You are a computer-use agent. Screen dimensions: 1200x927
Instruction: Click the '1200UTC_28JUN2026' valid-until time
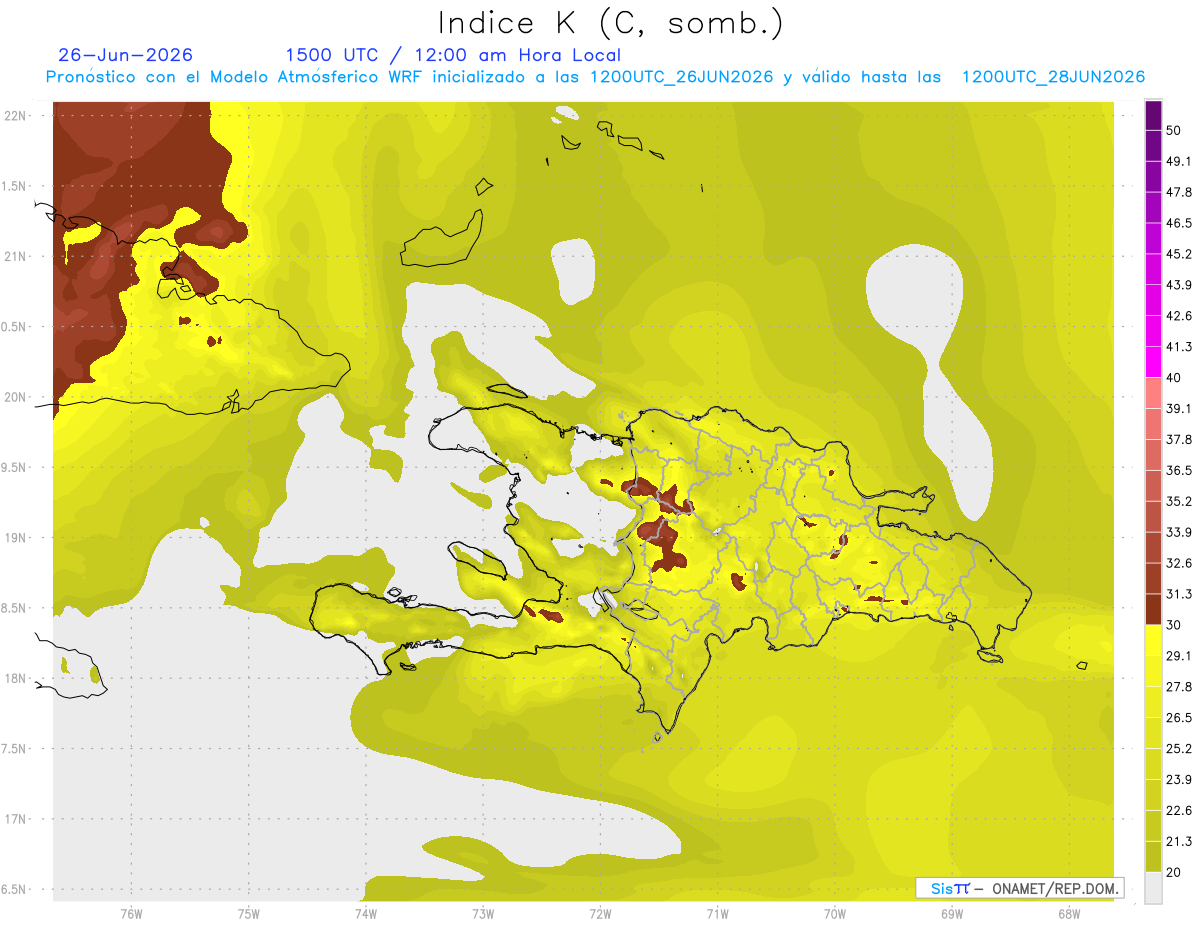(x=1053, y=77)
